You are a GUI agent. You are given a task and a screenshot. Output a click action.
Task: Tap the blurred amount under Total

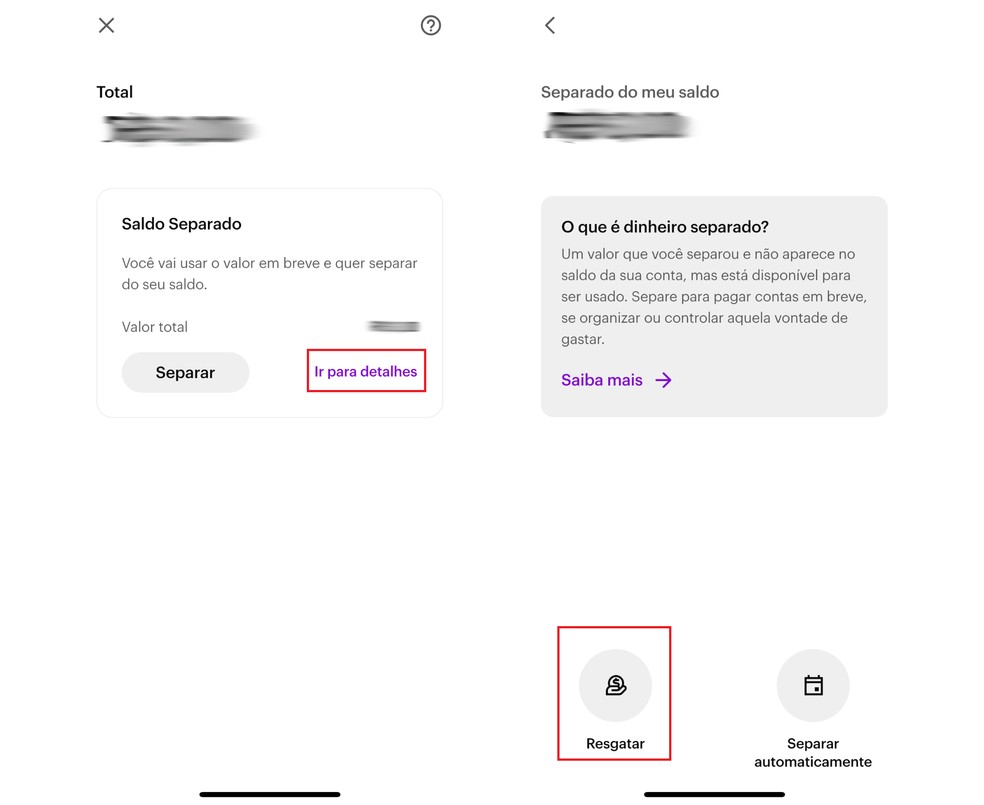click(x=178, y=130)
